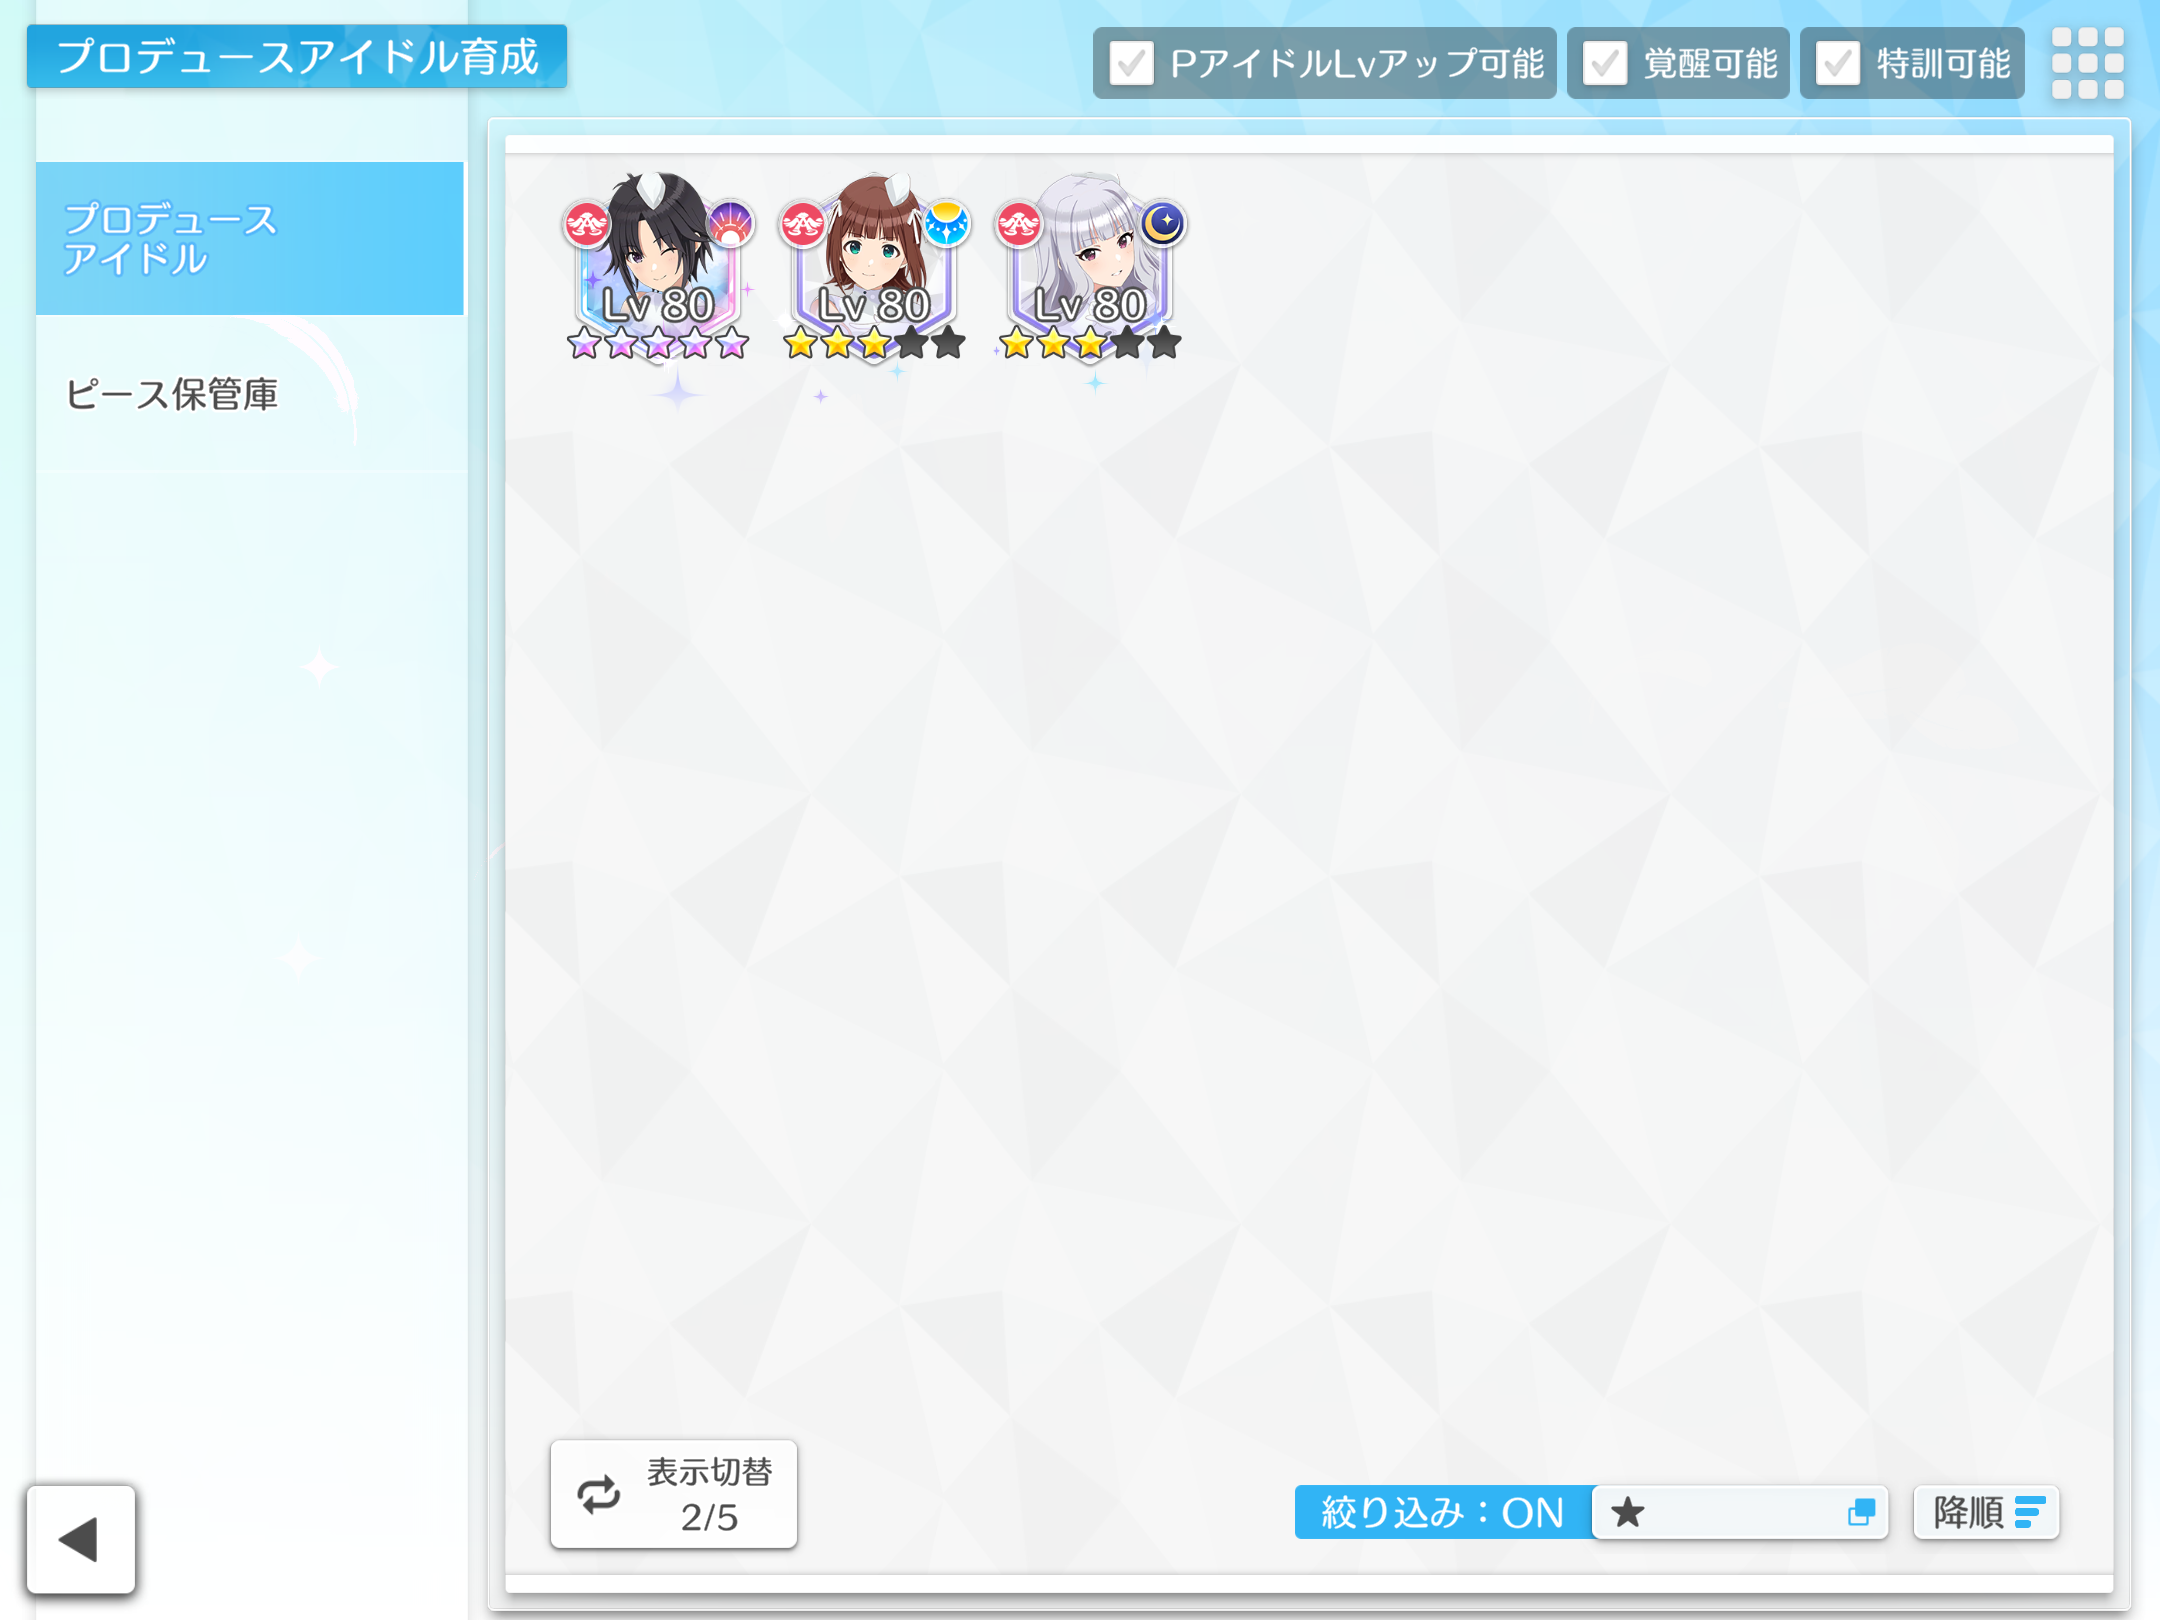Screen dimensions: 2160x1620
Task: Click red type emblem on silver-haired idol
Action: pyautogui.click(x=1019, y=224)
